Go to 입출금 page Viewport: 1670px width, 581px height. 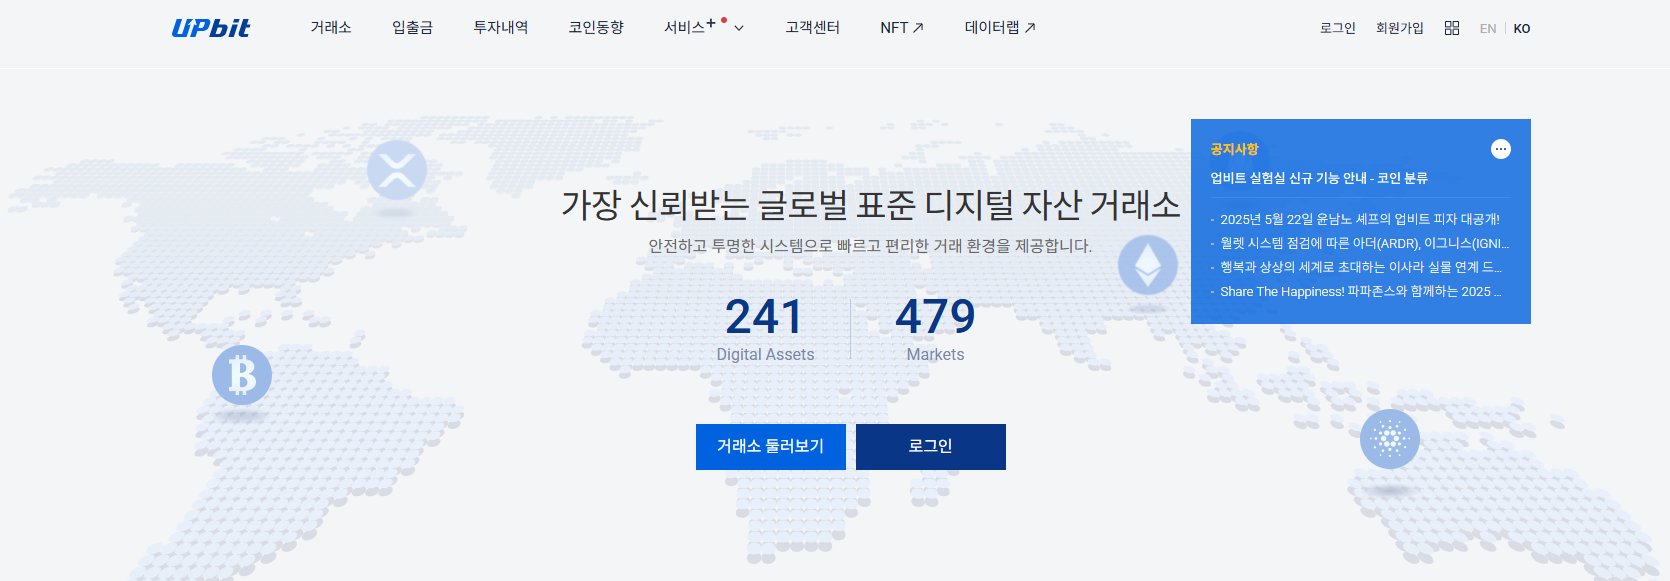coord(412,28)
